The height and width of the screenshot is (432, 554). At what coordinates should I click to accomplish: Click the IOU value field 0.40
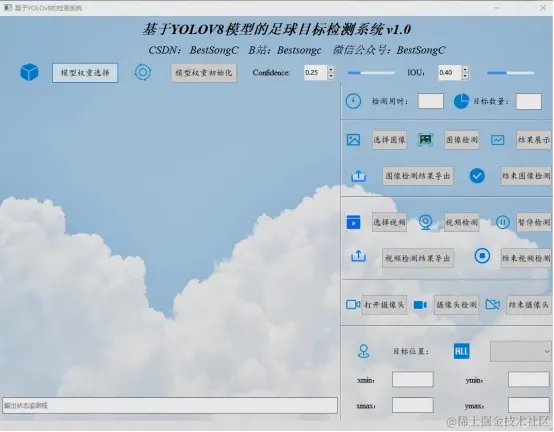450,72
